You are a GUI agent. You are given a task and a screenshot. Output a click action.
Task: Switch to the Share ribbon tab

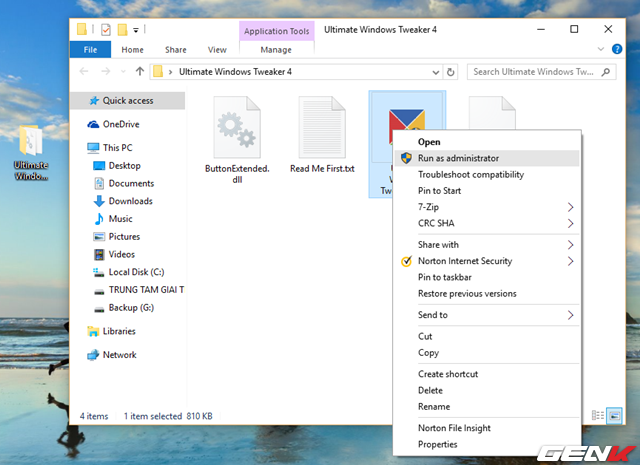pos(176,49)
